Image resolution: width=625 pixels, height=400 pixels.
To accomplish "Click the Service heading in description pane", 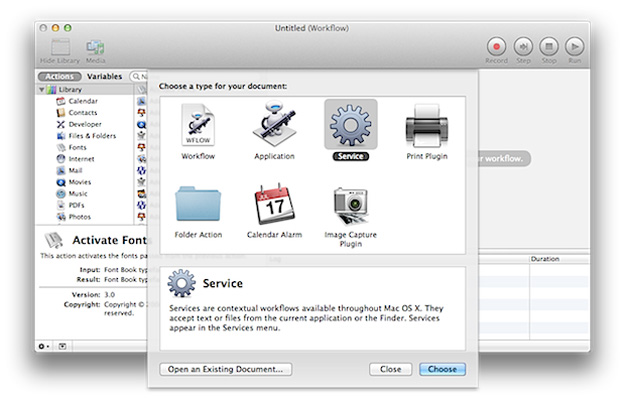I will point(222,283).
